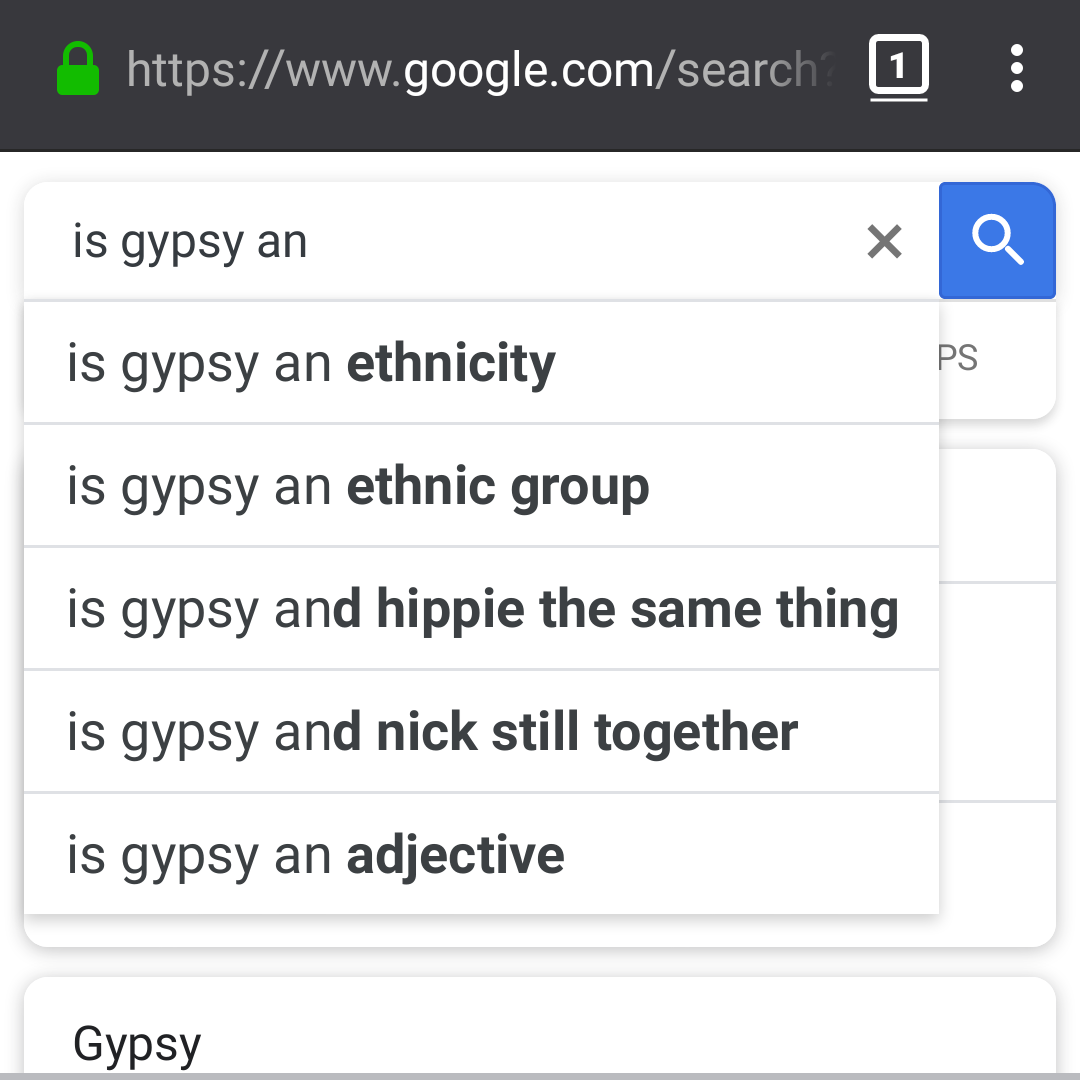The height and width of the screenshot is (1080, 1080).
Task: Choose suggestion 'is gypsy an adjective'
Action: click(x=480, y=856)
